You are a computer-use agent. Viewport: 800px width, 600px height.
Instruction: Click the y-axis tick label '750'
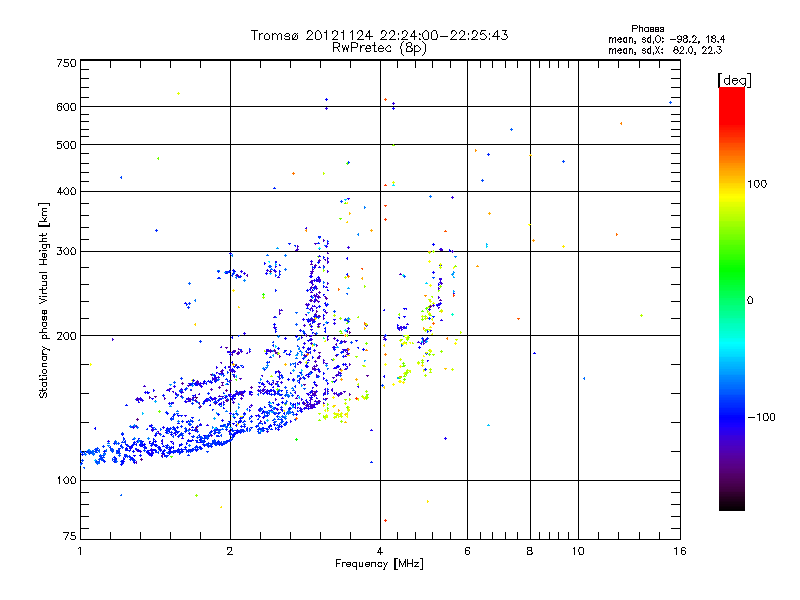[x=66, y=63]
